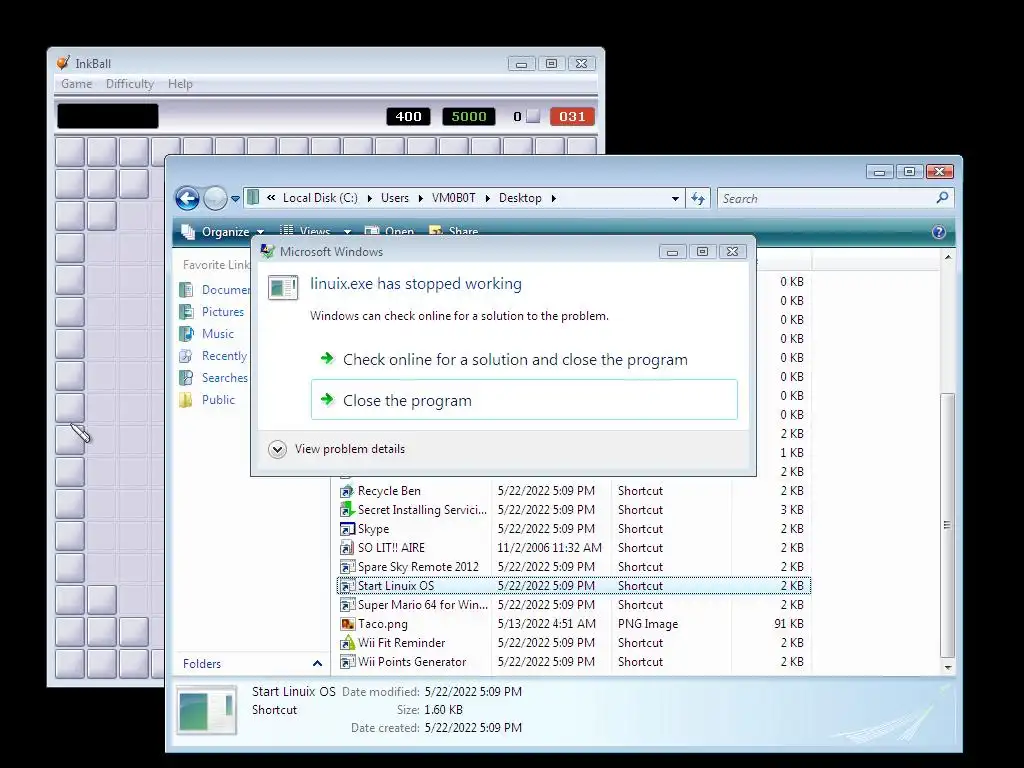Viewport: 1024px width, 768px height.
Task: Select Wii Points Generator shortcut icon
Action: (x=347, y=662)
